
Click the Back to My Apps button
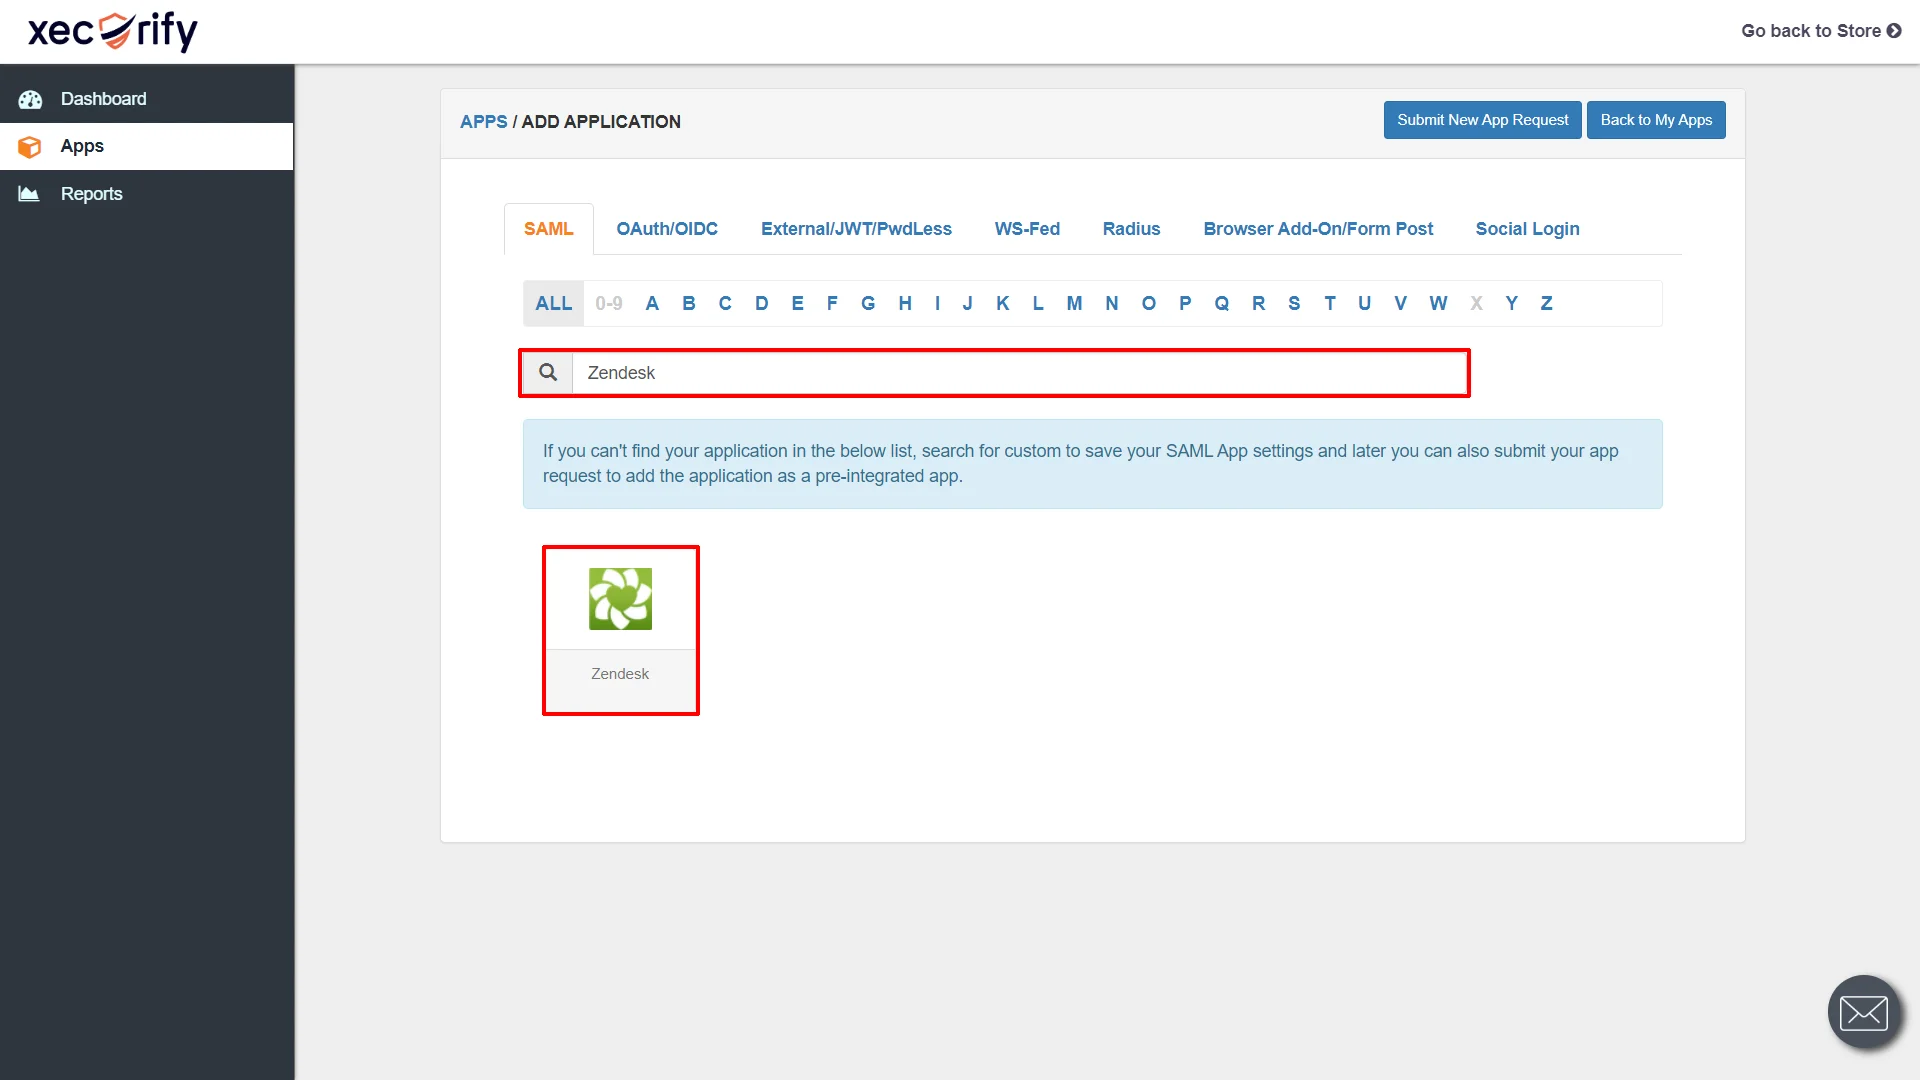(1655, 119)
